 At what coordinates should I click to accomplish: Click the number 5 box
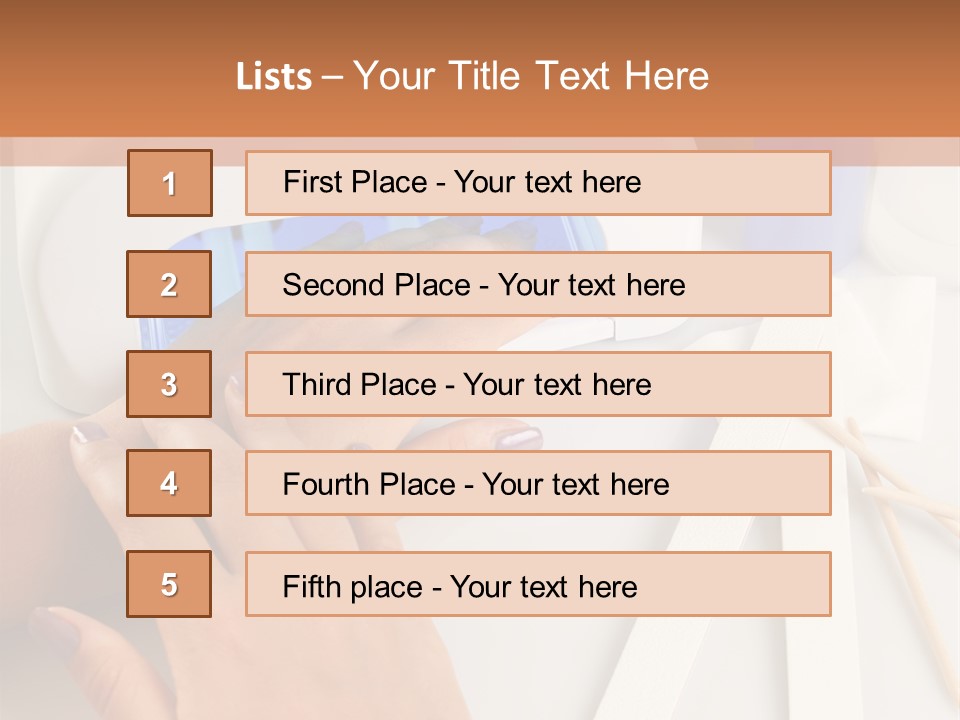pyautogui.click(x=169, y=584)
